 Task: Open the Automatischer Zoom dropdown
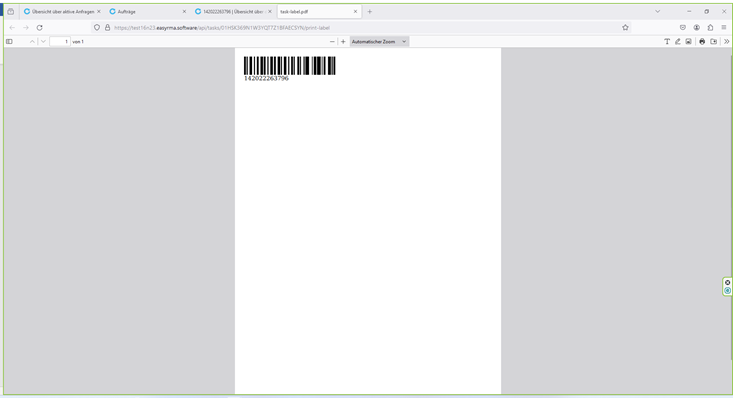click(379, 42)
